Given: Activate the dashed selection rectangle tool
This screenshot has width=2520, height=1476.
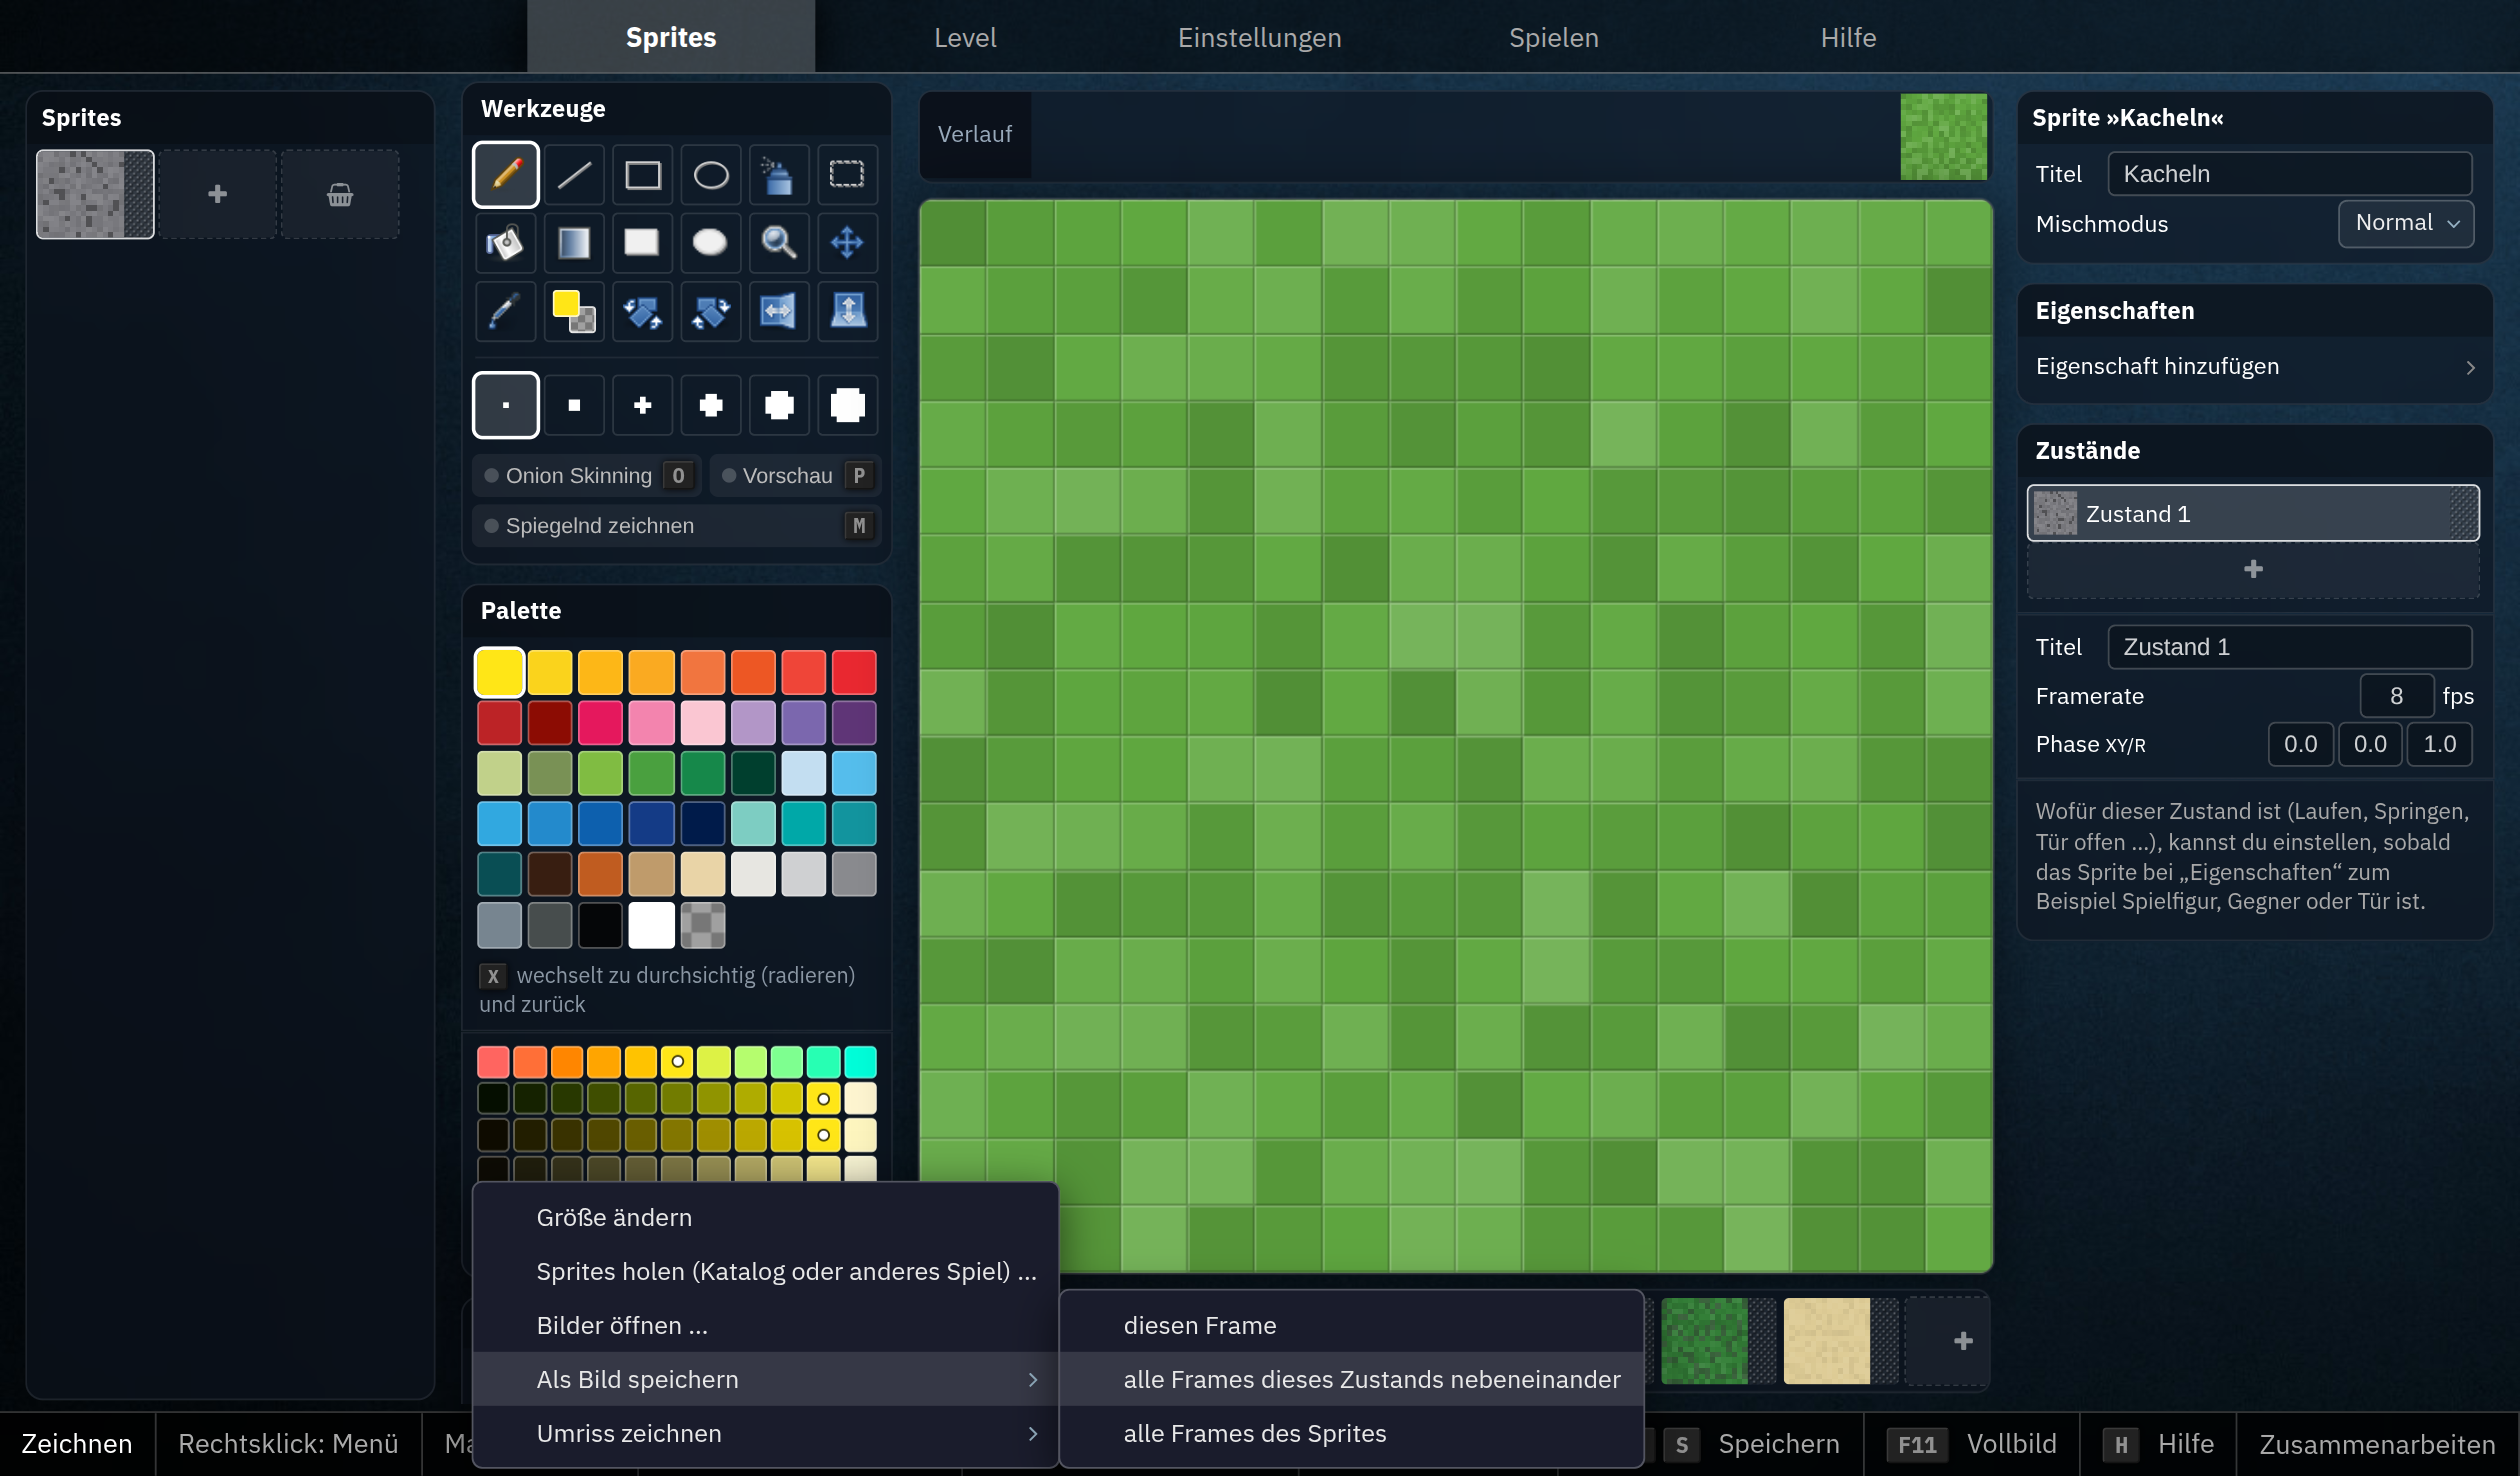Looking at the screenshot, I should pyautogui.click(x=847, y=175).
